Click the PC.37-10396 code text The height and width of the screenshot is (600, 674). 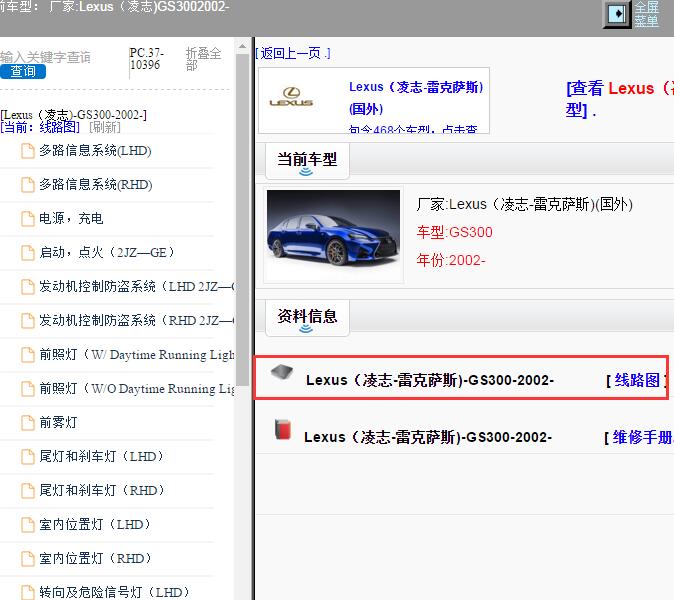click(x=147, y=59)
